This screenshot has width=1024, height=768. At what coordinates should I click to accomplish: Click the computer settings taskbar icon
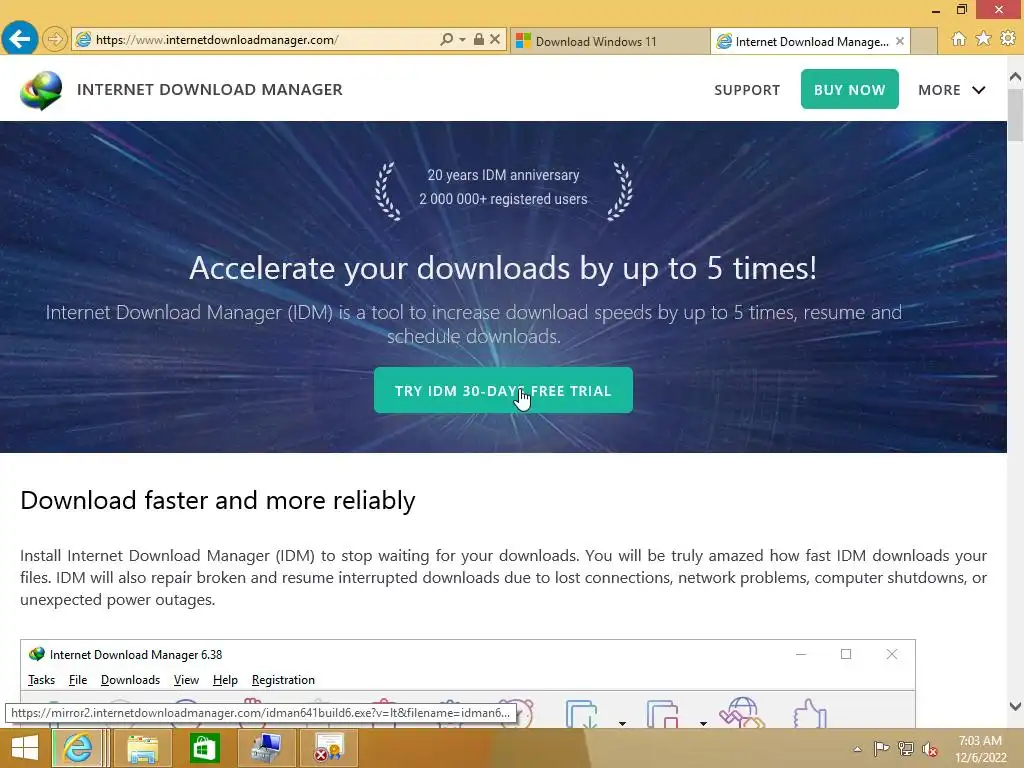[266, 748]
